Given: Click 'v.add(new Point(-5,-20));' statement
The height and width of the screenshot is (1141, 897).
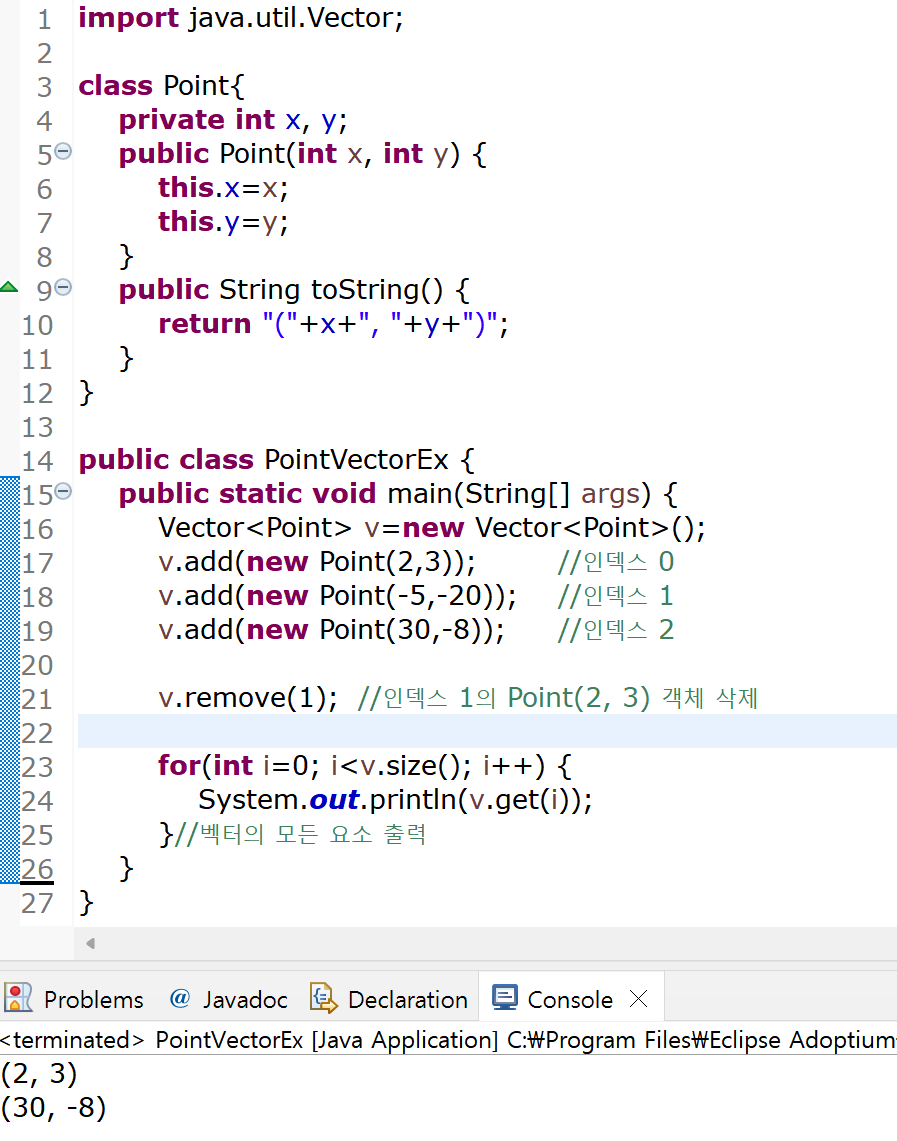Looking at the screenshot, I should 338,596.
